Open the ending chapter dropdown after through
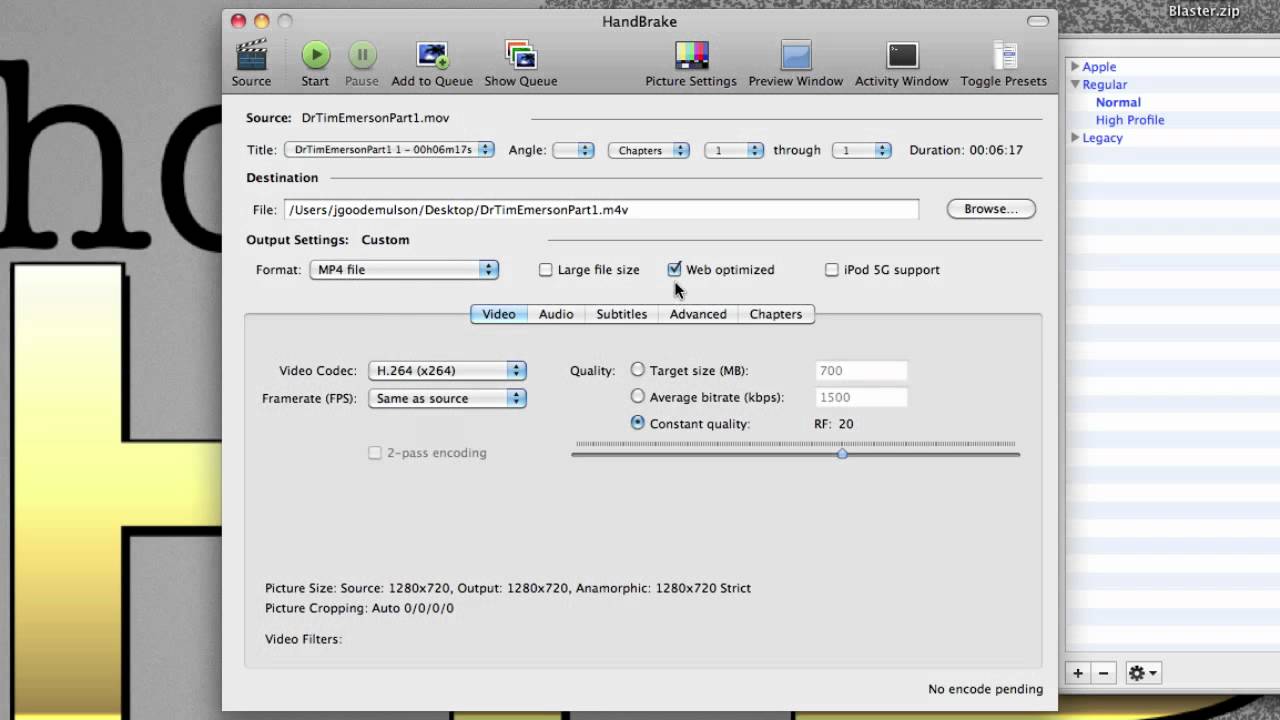Viewport: 1280px width, 720px height. [862, 150]
